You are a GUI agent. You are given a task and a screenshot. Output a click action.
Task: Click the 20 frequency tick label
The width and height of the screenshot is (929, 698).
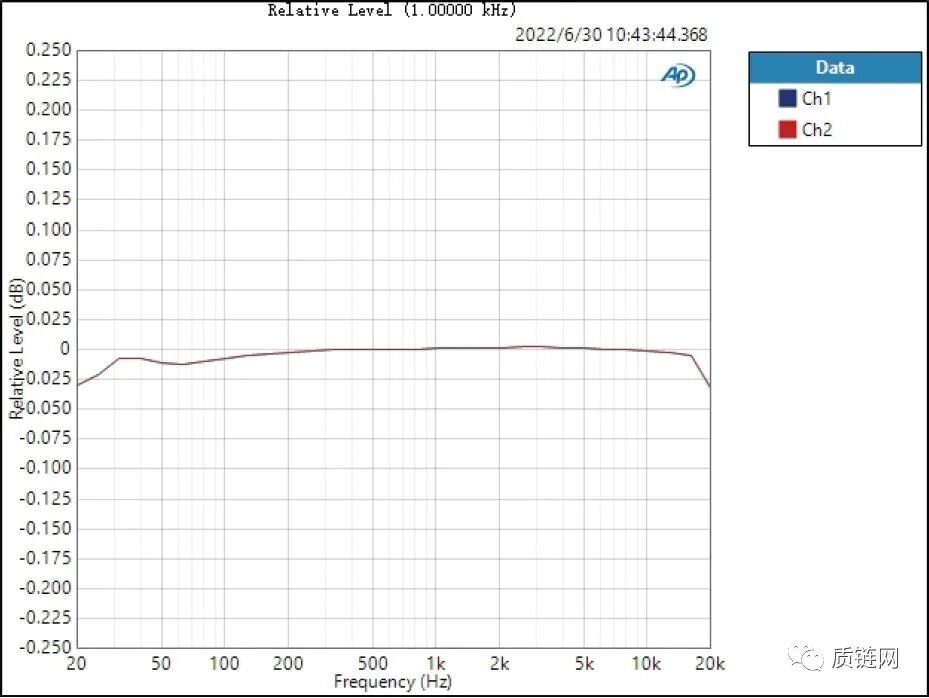point(76,663)
